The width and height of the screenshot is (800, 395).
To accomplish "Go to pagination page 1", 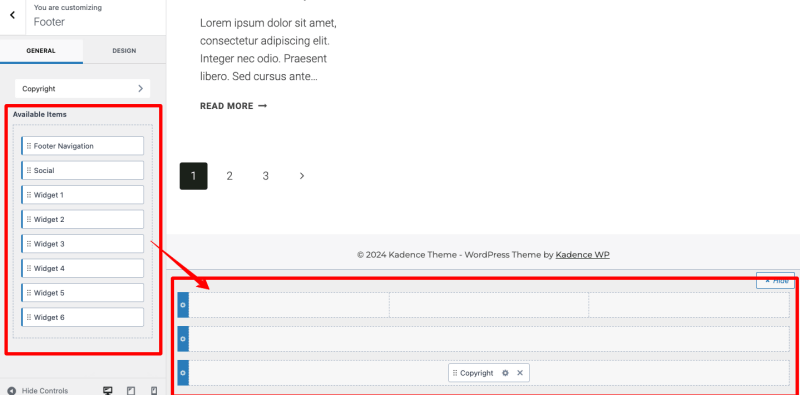I will pyautogui.click(x=193, y=176).
